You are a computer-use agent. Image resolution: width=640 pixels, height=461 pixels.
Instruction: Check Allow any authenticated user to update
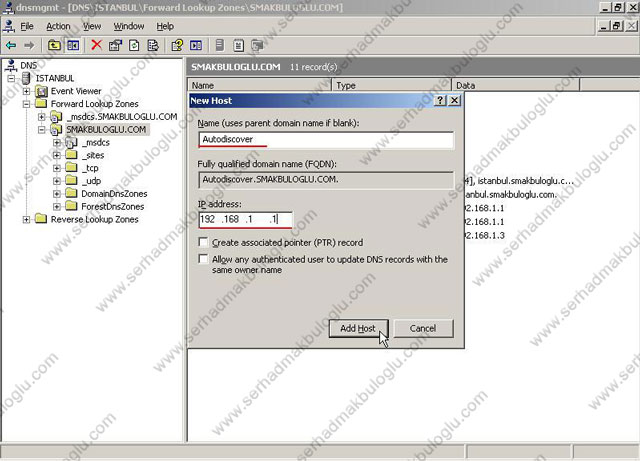tap(204, 260)
